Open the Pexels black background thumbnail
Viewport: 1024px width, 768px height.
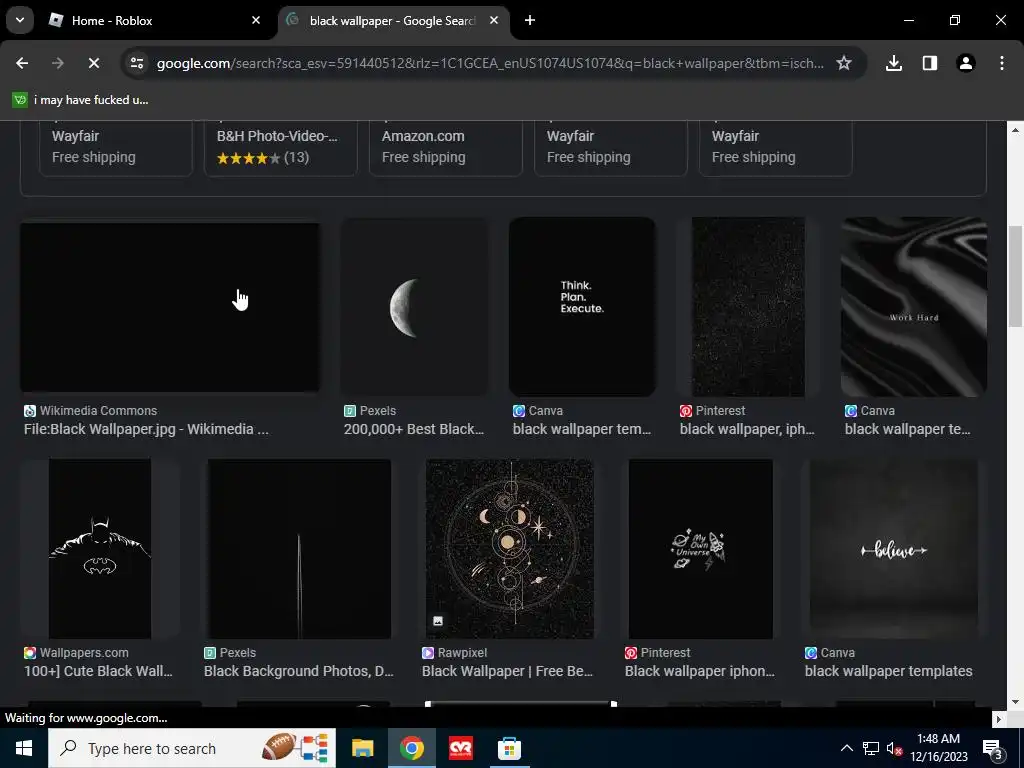click(299, 549)
